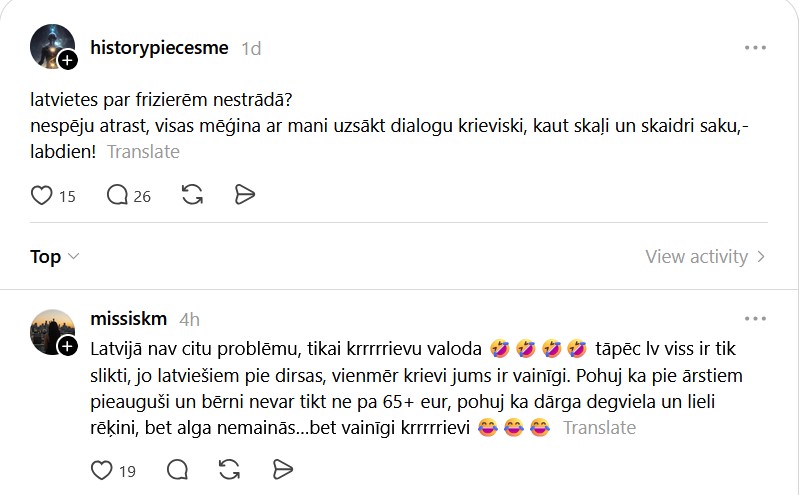Share the historypiecesme post
807x495 pixels.
pyautogui.click(x=245, y=195)
